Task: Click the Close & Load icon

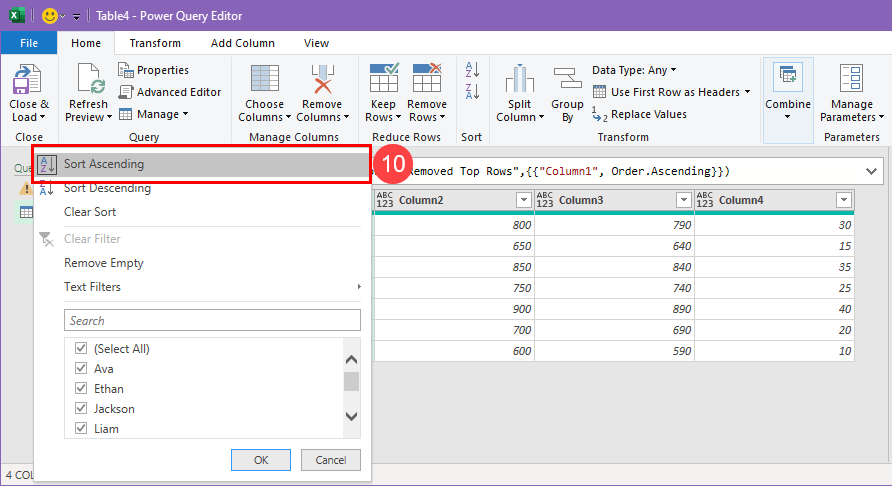Action: click(x=26, y=80)
